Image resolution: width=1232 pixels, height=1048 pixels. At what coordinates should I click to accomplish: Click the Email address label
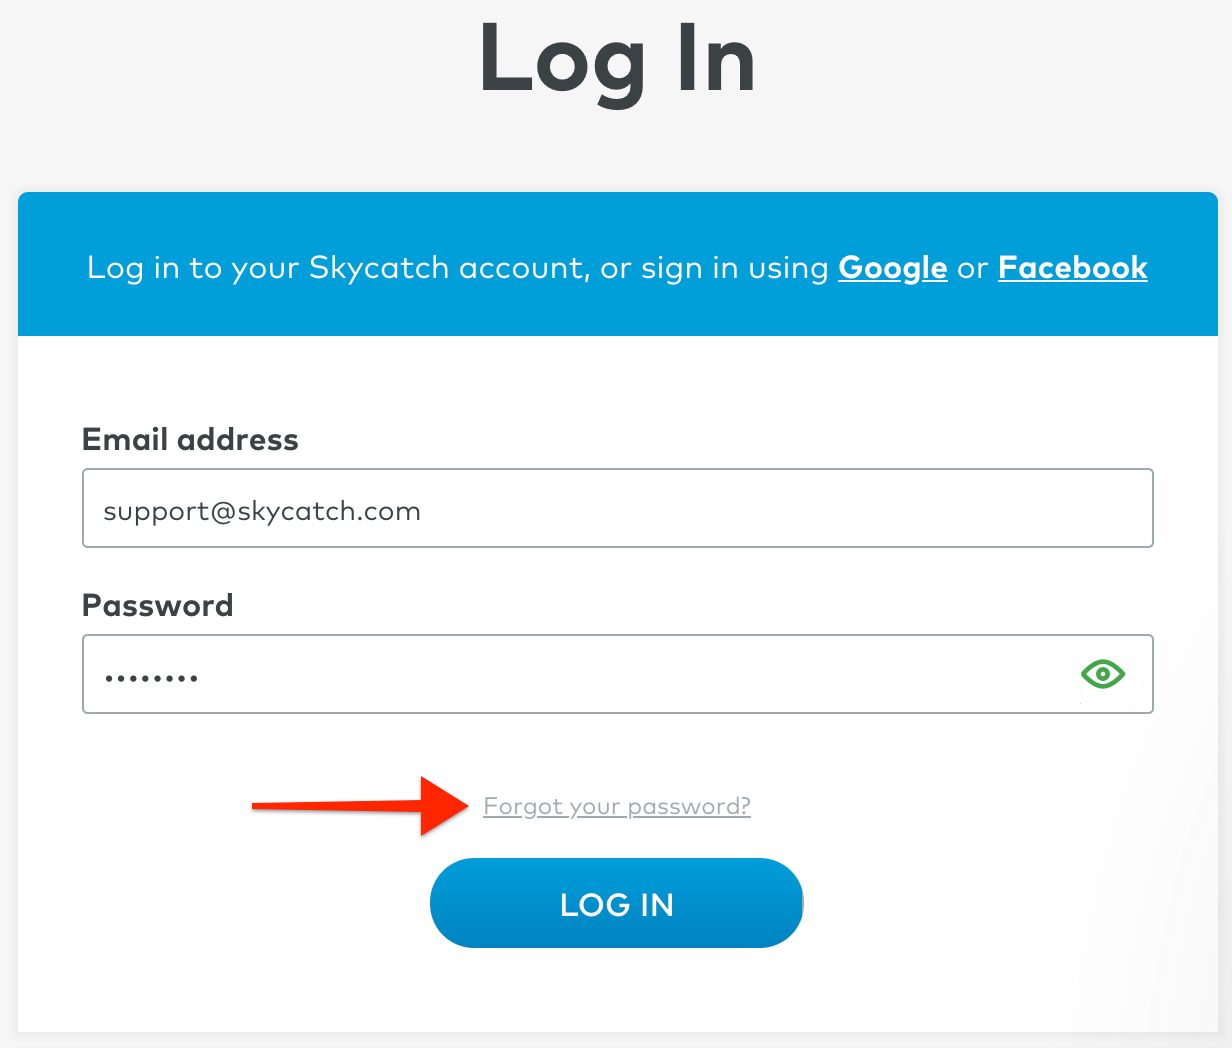pos(190,439)
